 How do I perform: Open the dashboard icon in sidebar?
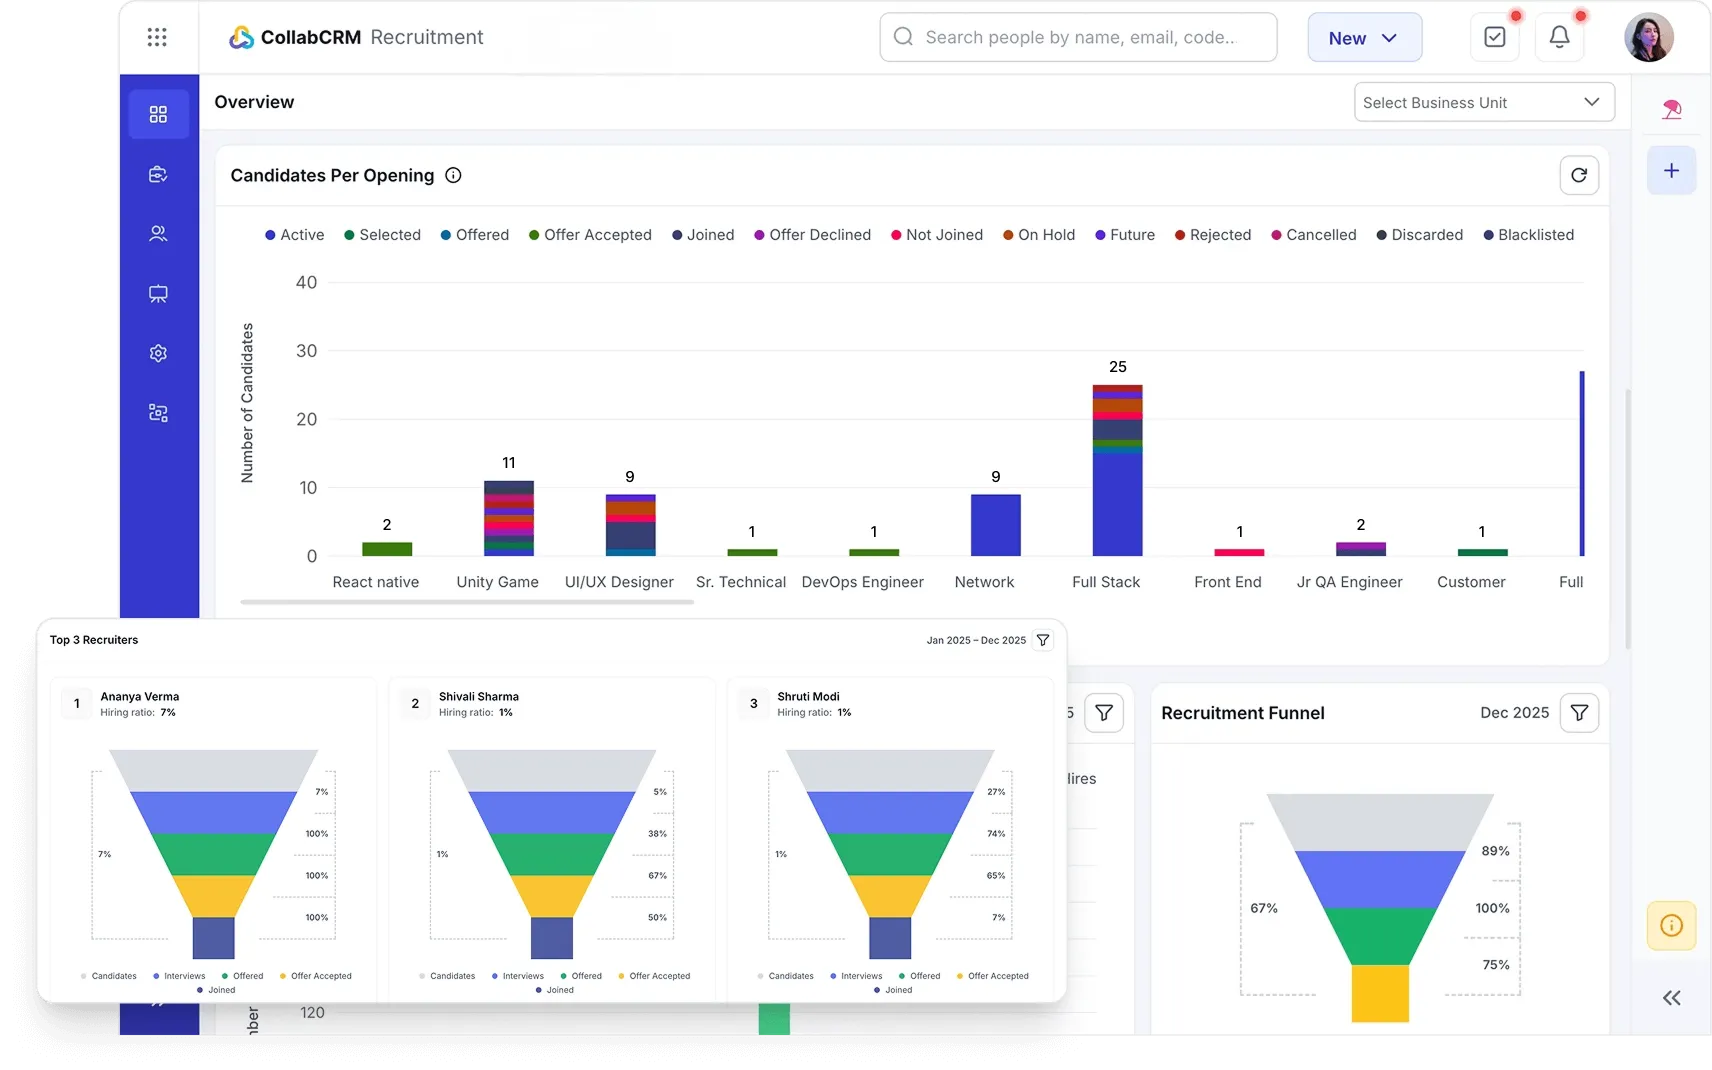[158, 114]
